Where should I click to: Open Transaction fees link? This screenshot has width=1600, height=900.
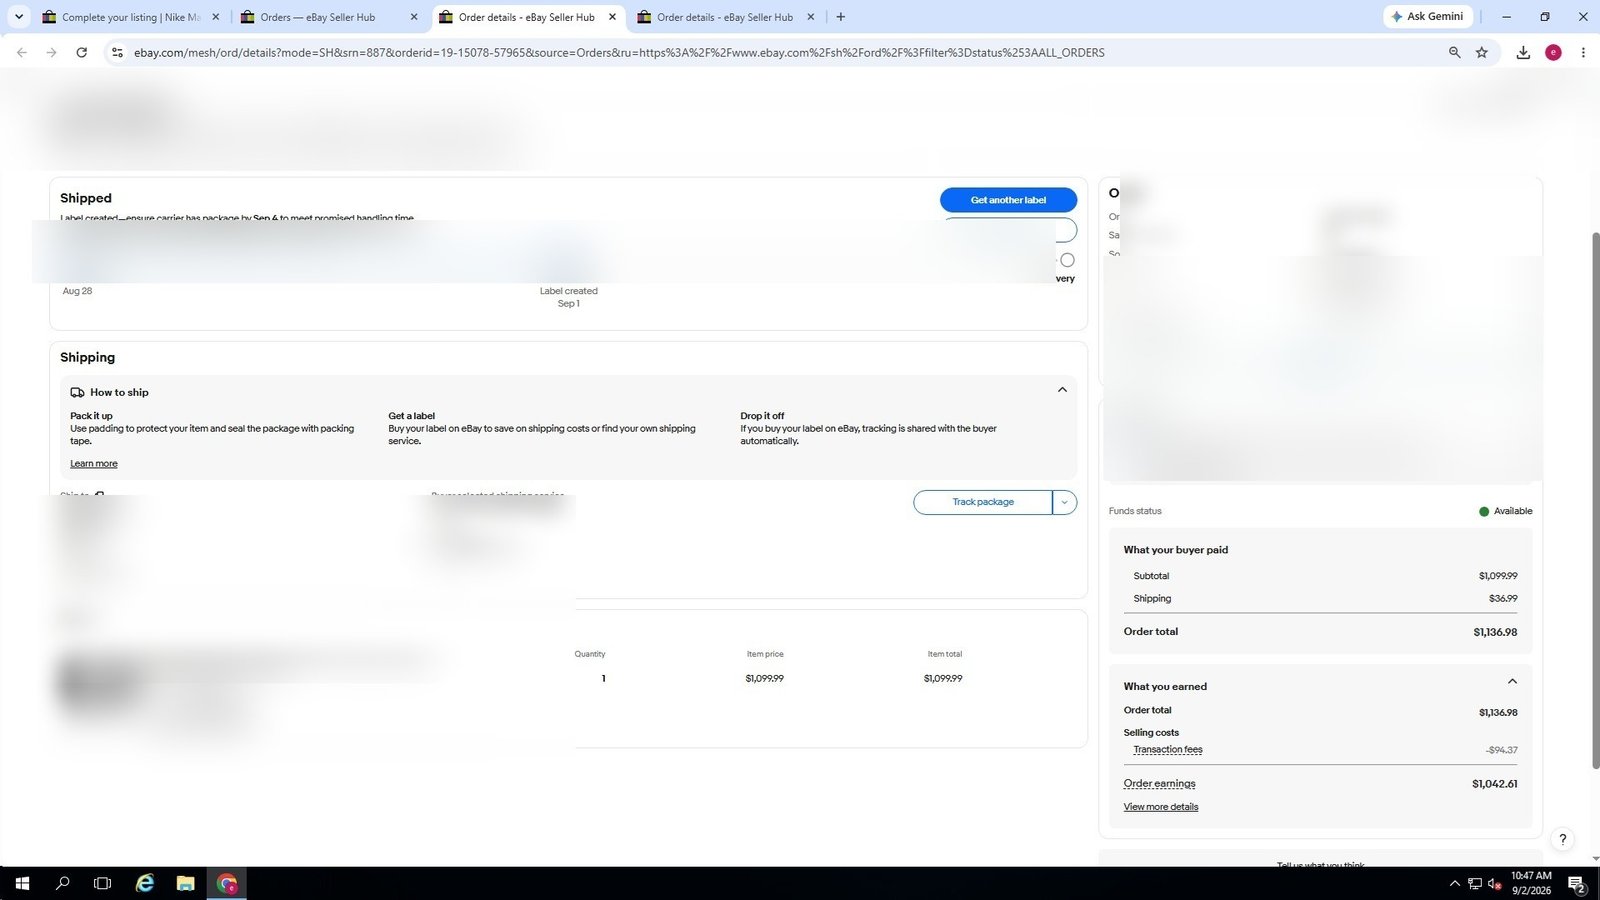(1168, 750)
